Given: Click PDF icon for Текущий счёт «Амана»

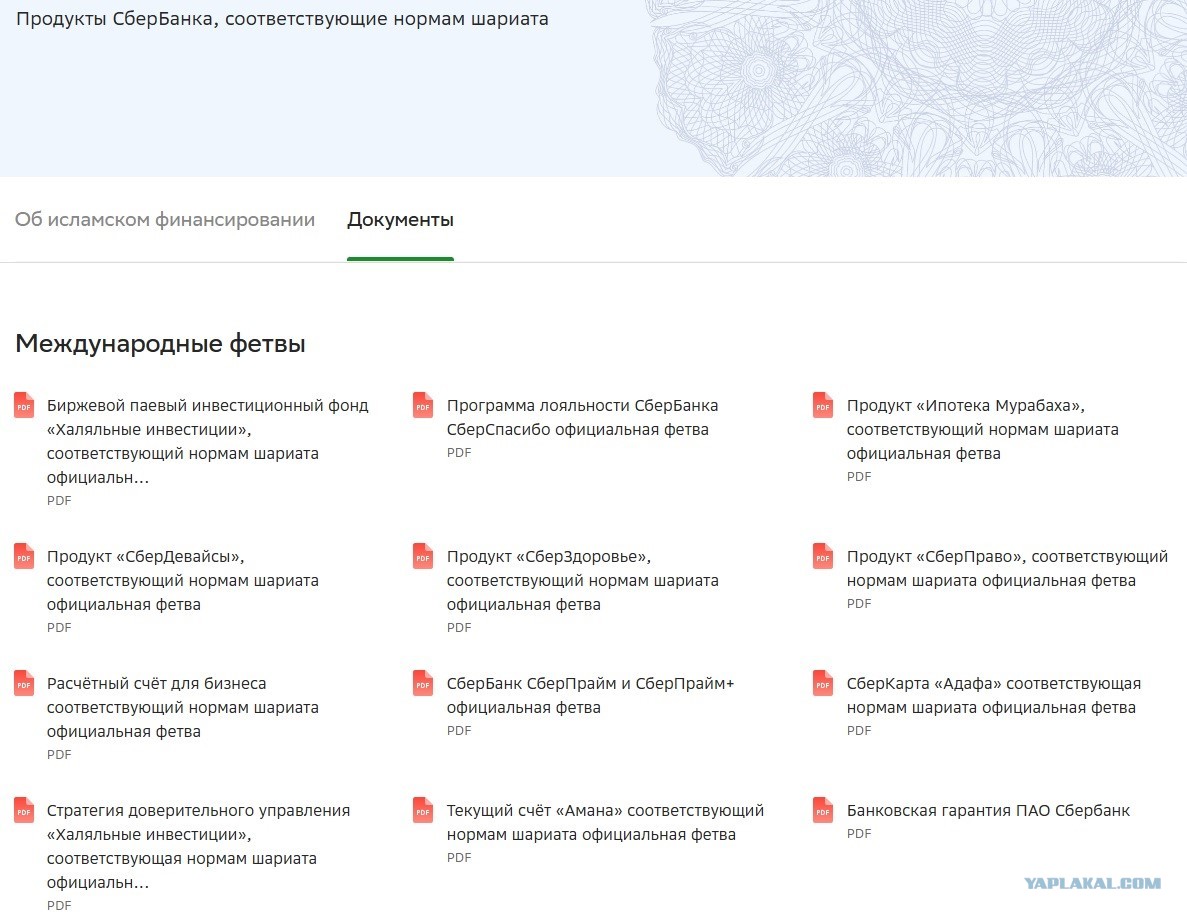Looking at the screenshot, I should coord(423,810).
